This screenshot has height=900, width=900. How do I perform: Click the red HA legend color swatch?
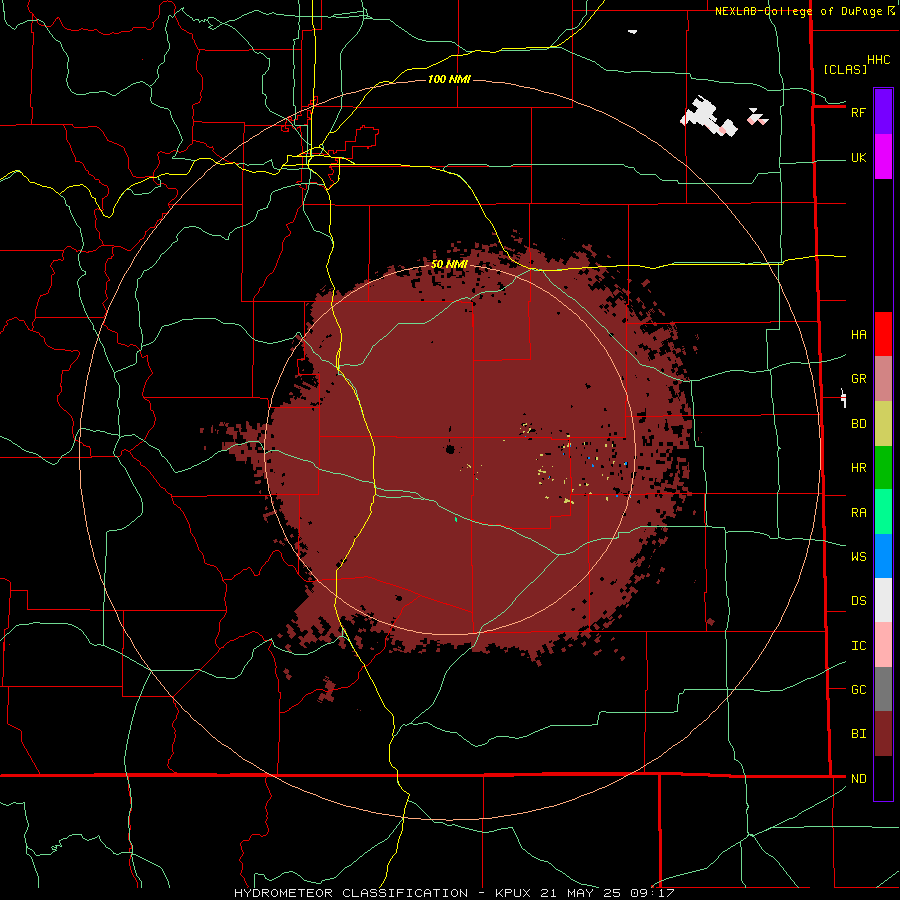(x=883, y=334)
